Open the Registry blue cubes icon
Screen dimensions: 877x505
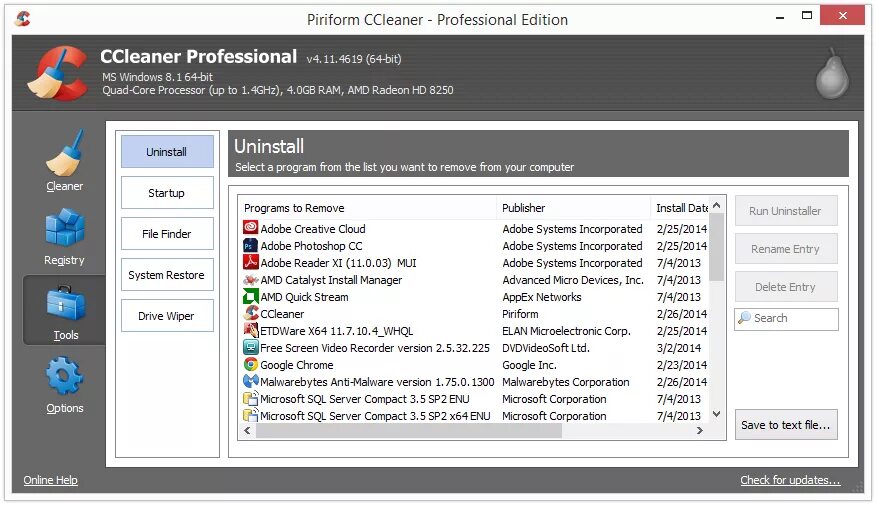[65, 228]
